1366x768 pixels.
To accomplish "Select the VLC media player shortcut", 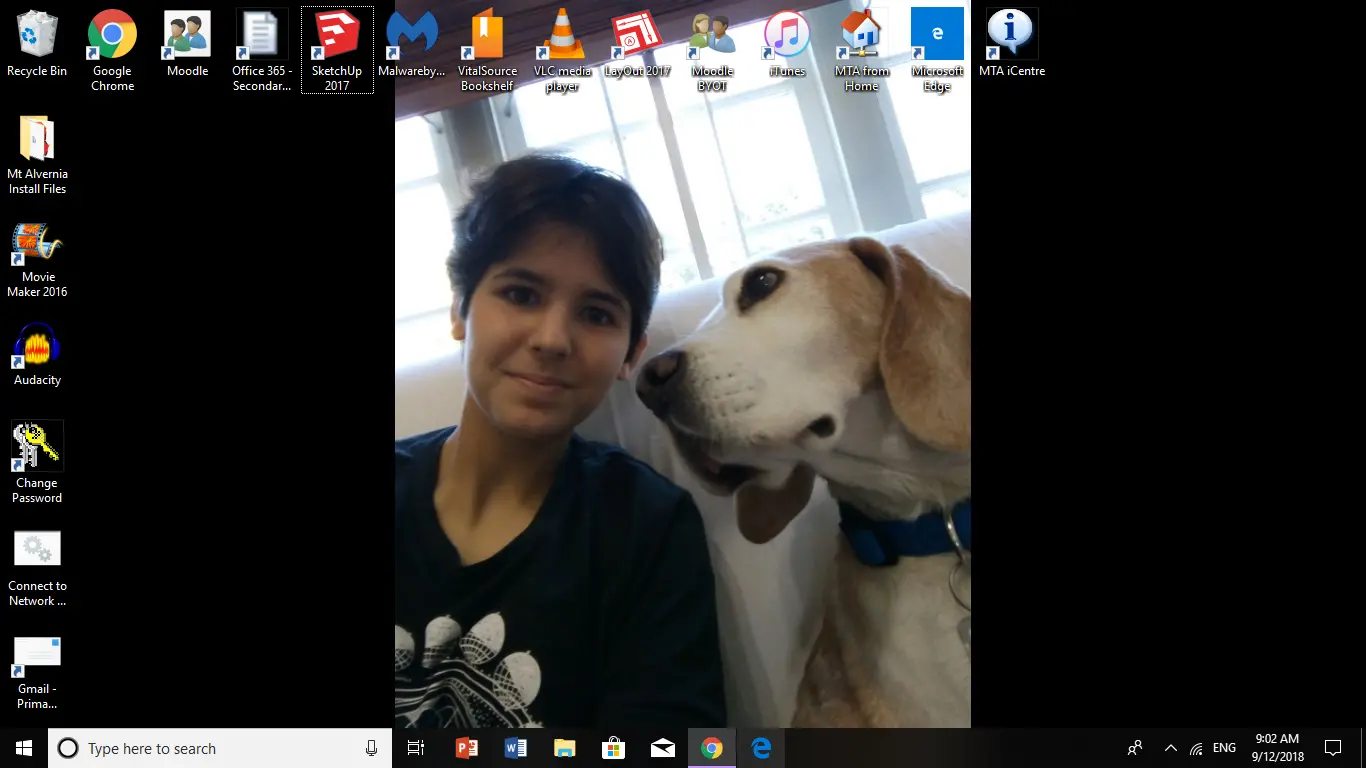I will pos(562,50).
